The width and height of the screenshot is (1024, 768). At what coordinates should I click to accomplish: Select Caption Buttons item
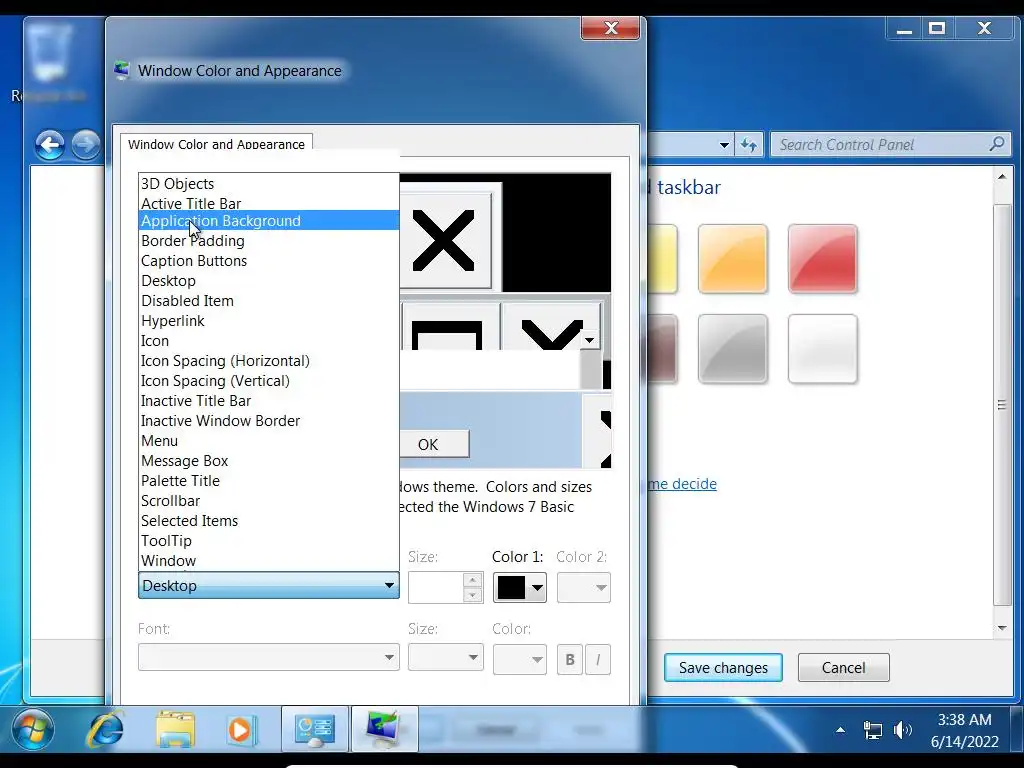pyautogui.click(x=268, y=261)
